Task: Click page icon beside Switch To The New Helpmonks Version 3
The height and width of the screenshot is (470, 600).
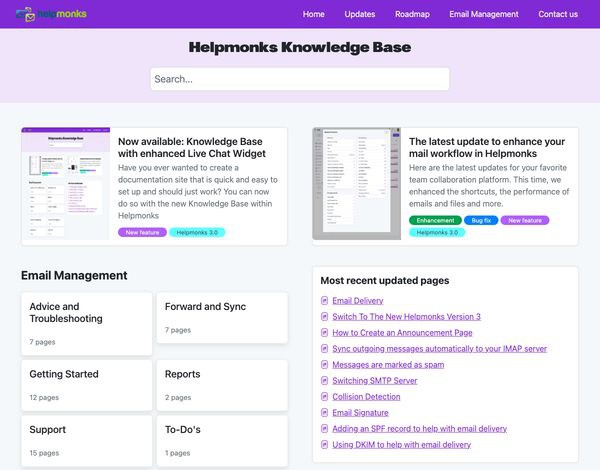Action: 324,317
